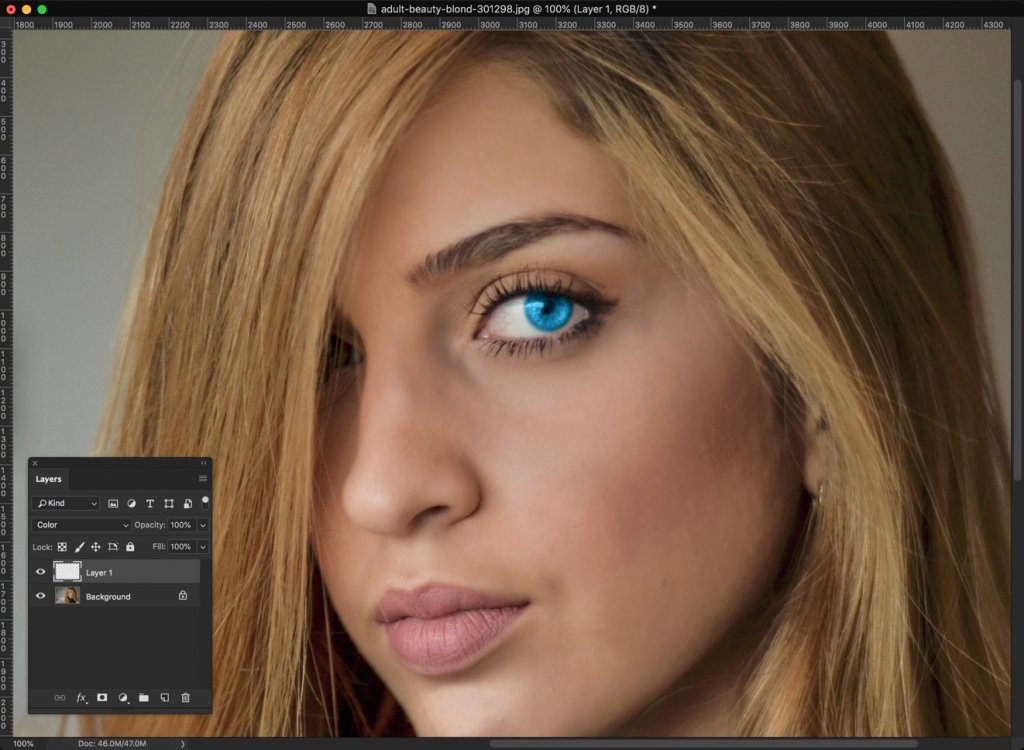Click the fx layer styles icon
The image size is (1024, 750).
tap(81, 697)
